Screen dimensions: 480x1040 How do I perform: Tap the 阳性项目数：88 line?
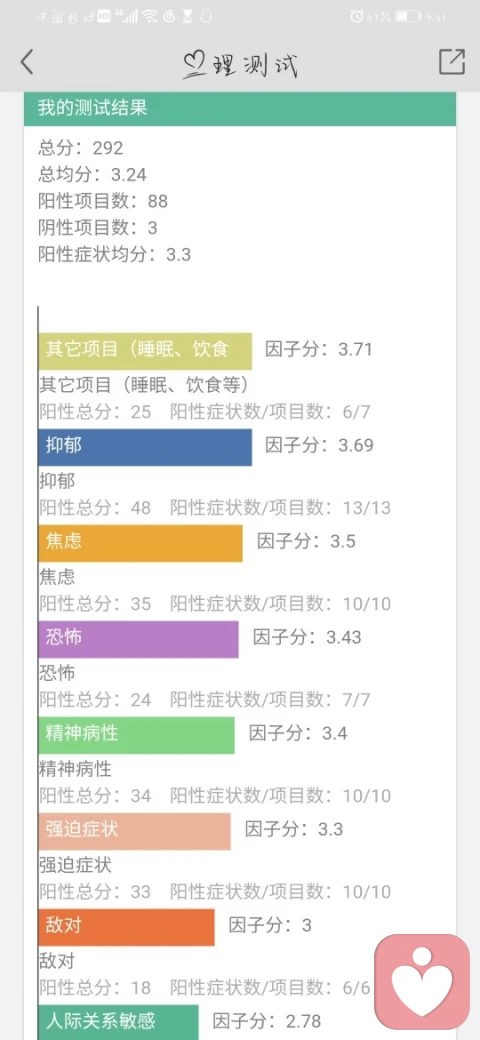[x=103, y=201]
